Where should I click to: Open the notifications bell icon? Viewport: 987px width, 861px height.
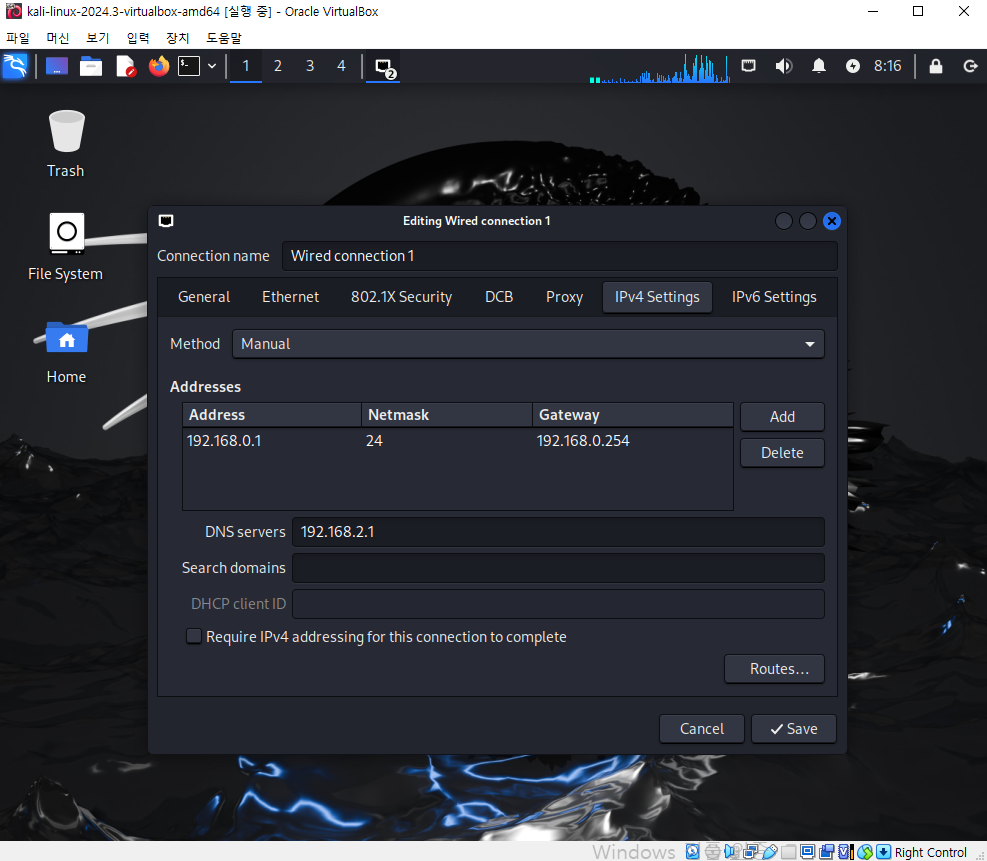[818, 65]
